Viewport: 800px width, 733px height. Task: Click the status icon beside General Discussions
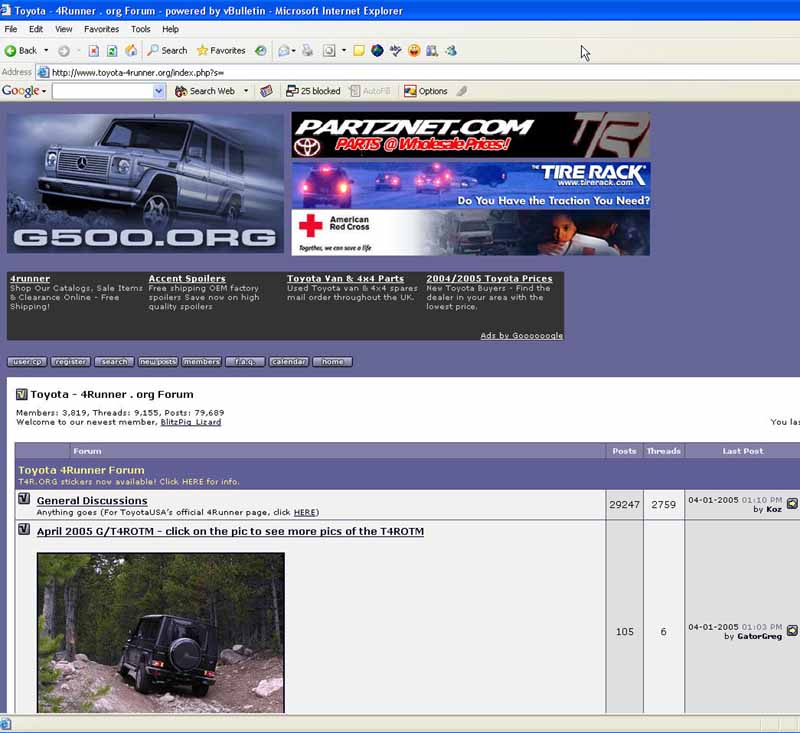pos(24,499)
